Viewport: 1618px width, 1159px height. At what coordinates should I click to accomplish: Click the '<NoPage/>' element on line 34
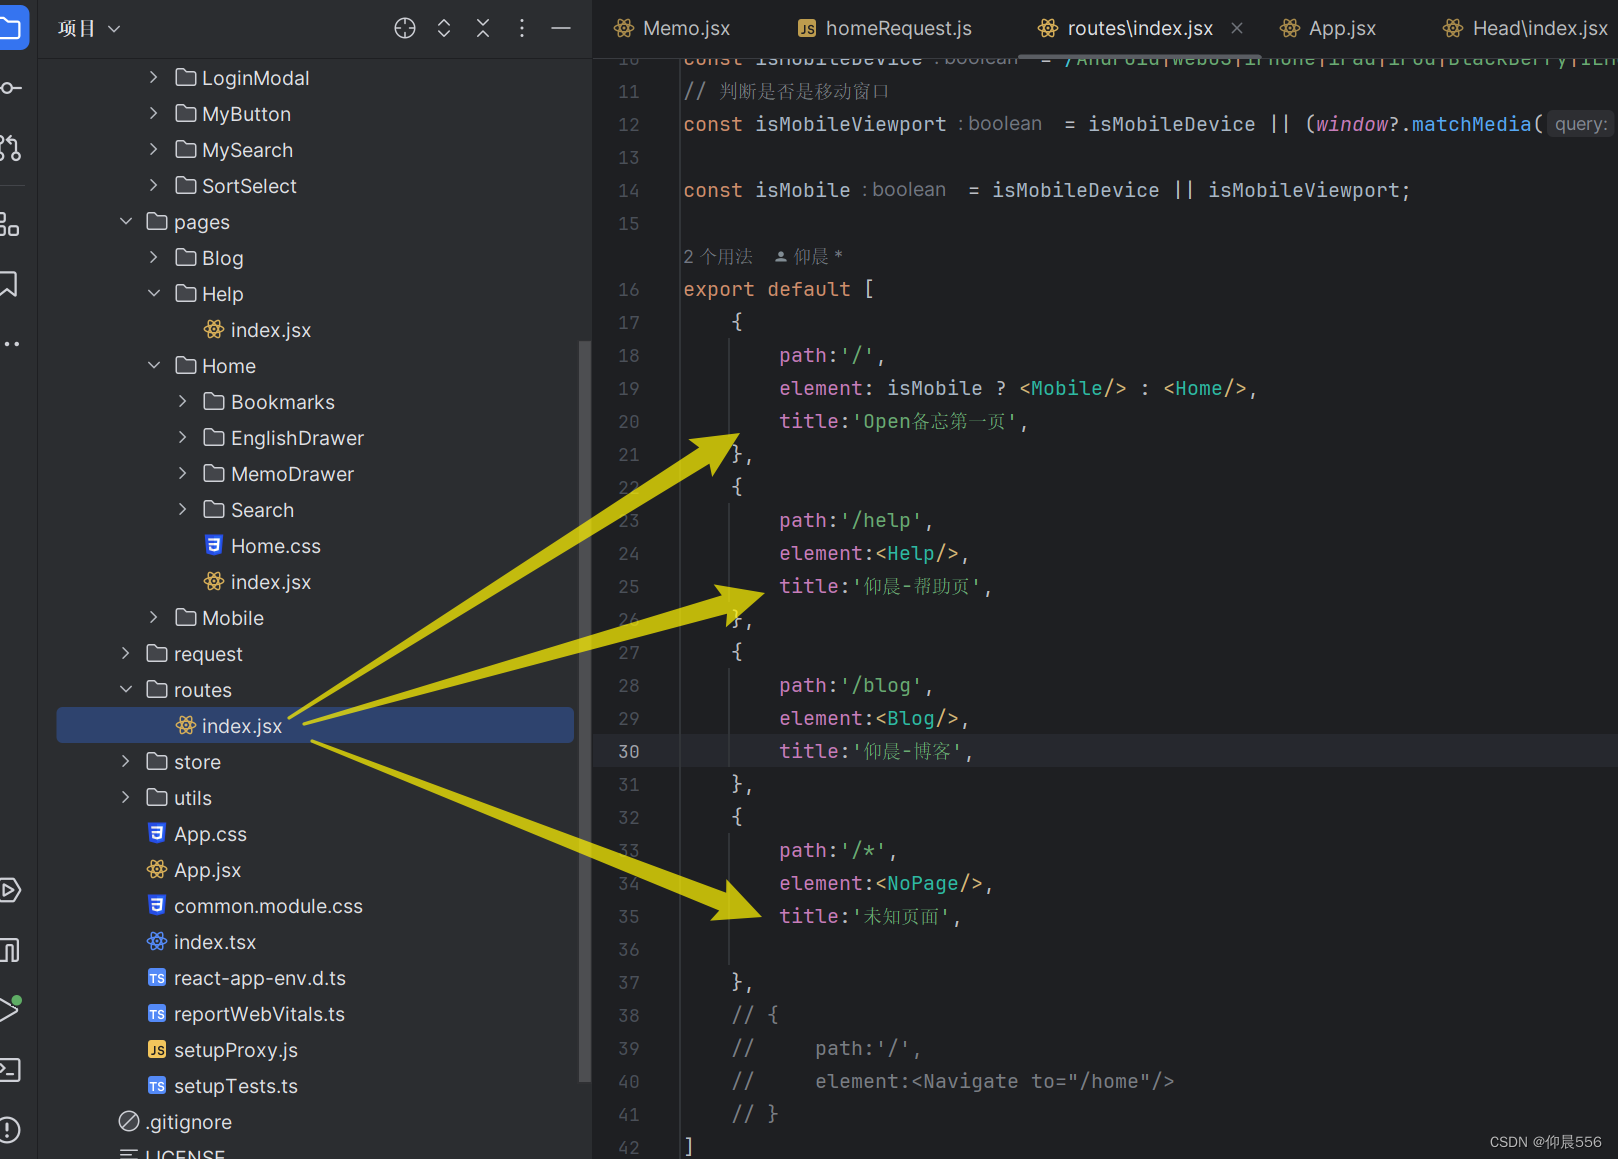click(x=929, y=883)
